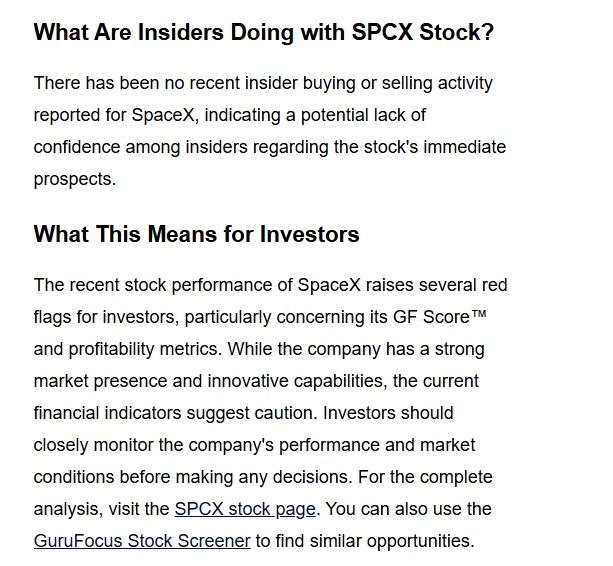Click the phrase 'financial indicators suggest caution'

coord(175,413)
